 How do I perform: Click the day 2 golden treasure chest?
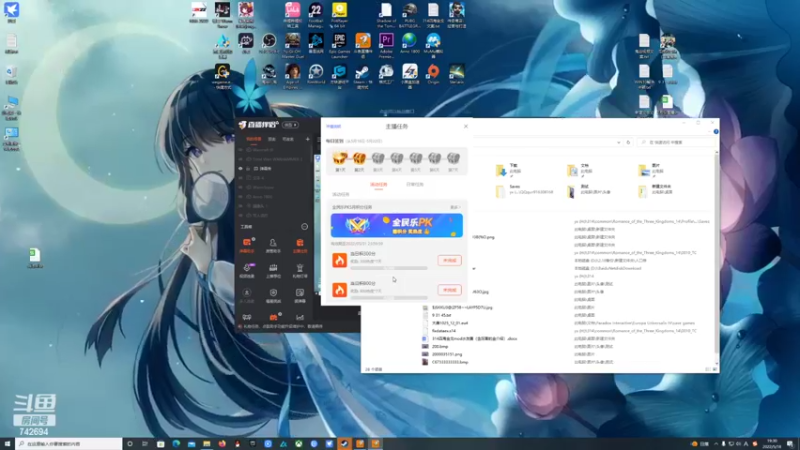359,160
